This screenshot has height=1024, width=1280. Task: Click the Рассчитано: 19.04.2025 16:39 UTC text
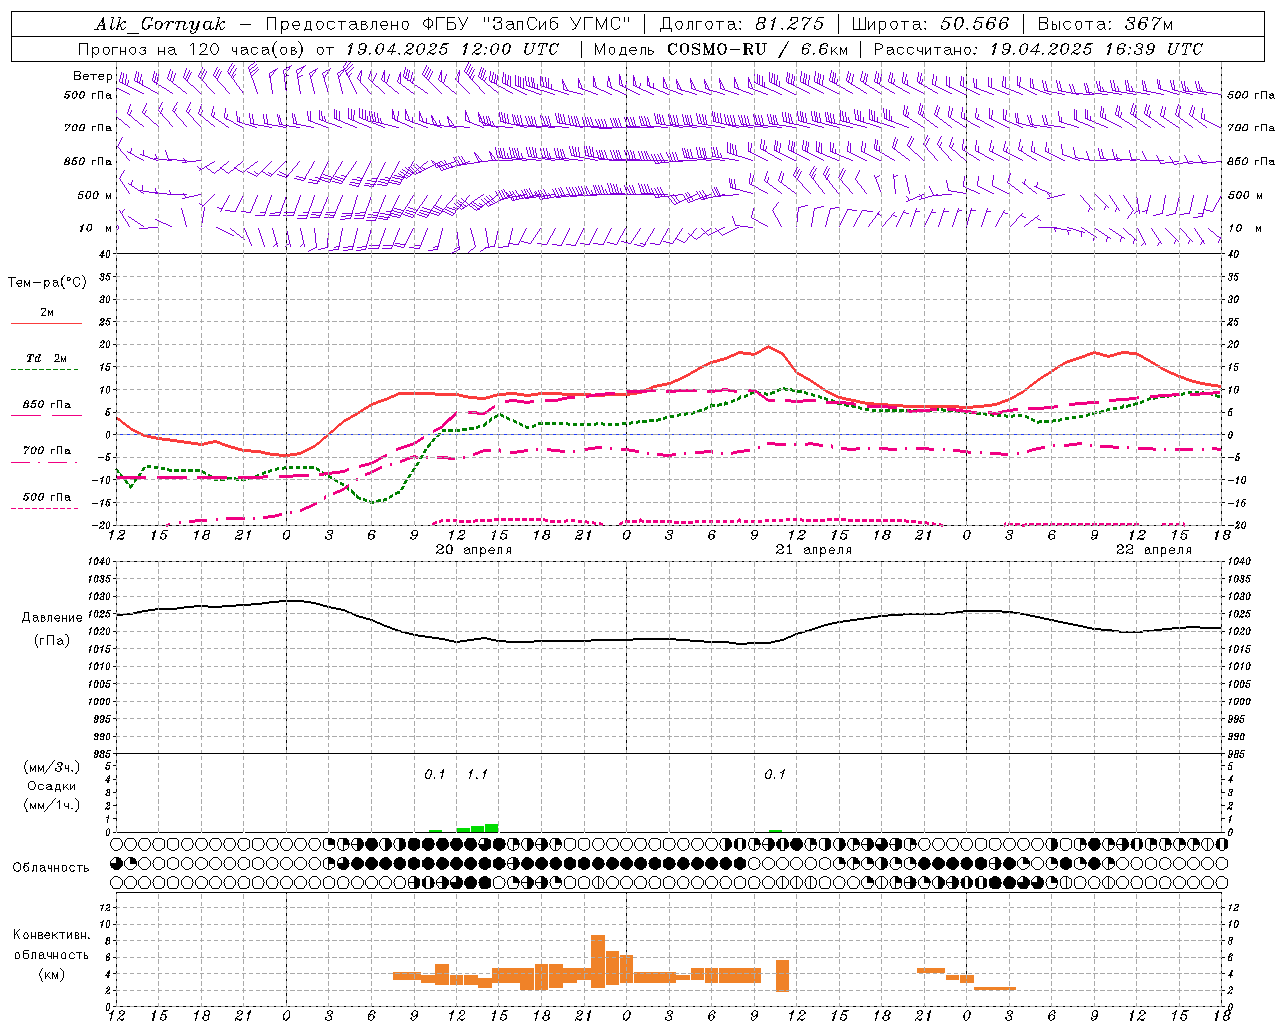[x=1038, y=49]
